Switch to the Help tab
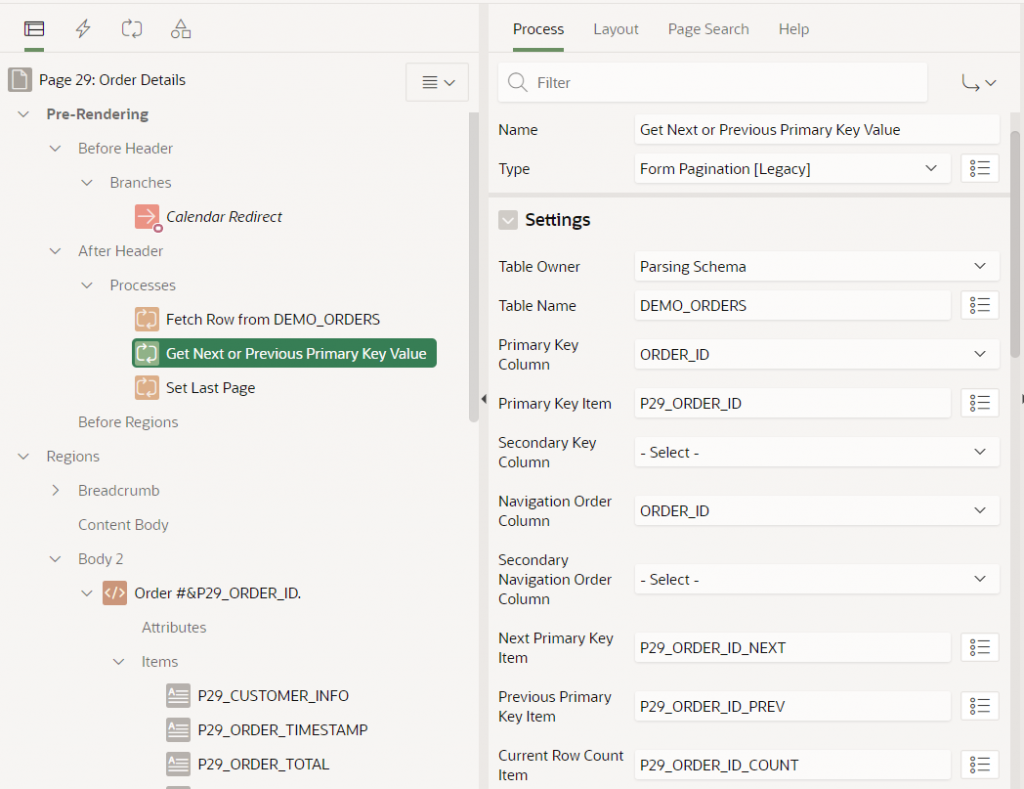1024x789 pixels. coord(793,29)
